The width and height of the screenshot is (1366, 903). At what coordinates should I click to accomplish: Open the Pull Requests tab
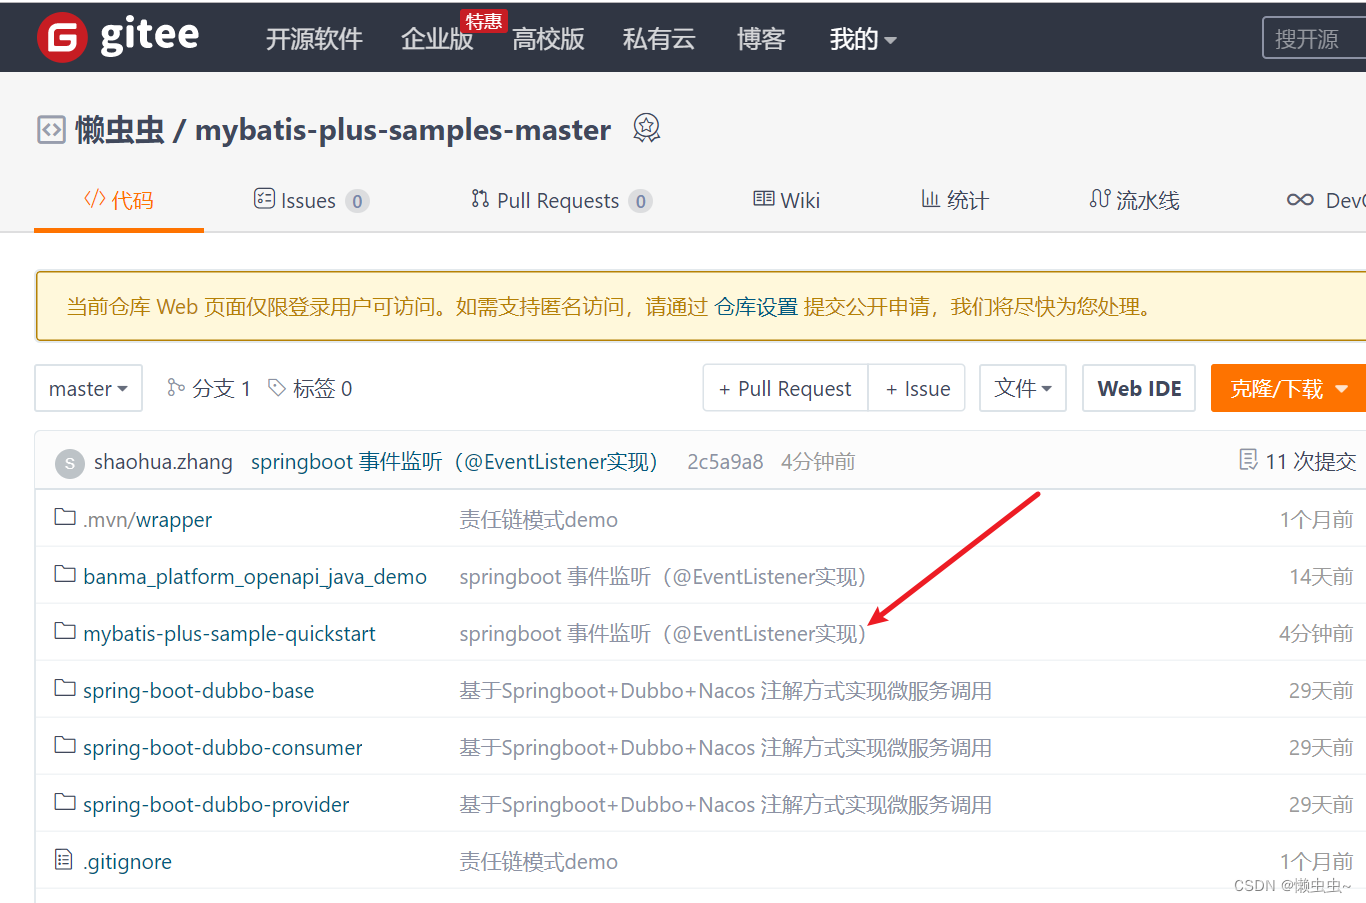pyautogui.click(x=561, y=200)
